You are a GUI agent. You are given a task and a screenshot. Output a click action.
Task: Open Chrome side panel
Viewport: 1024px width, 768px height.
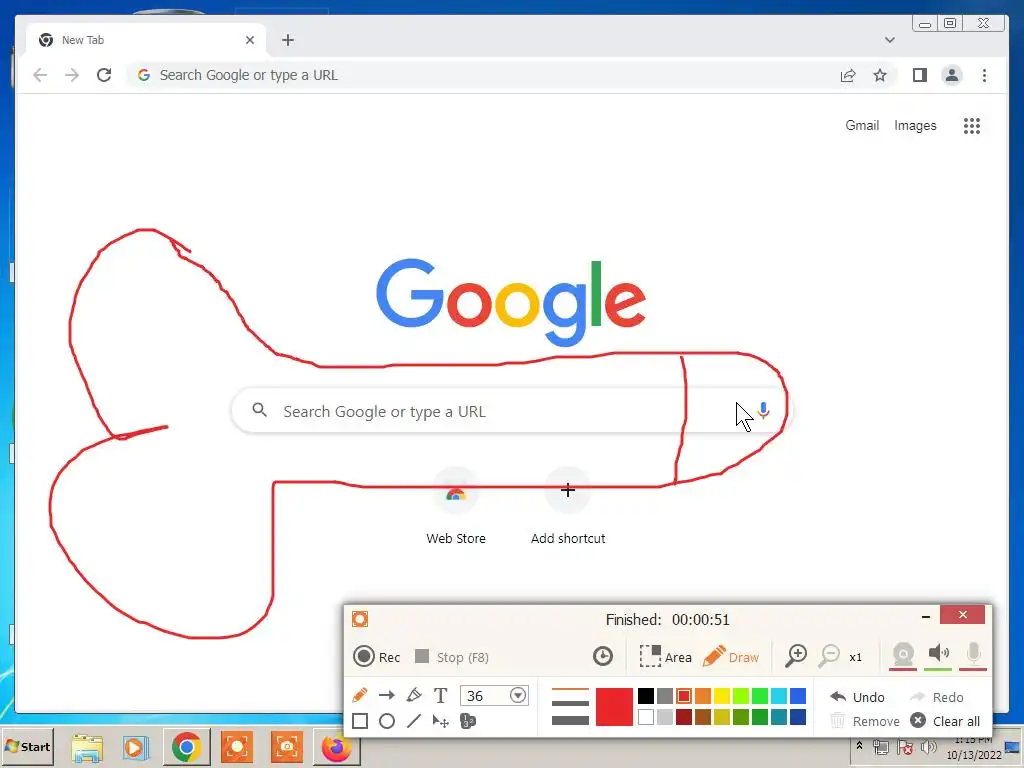pyautogui.click(x=920, y=75)
